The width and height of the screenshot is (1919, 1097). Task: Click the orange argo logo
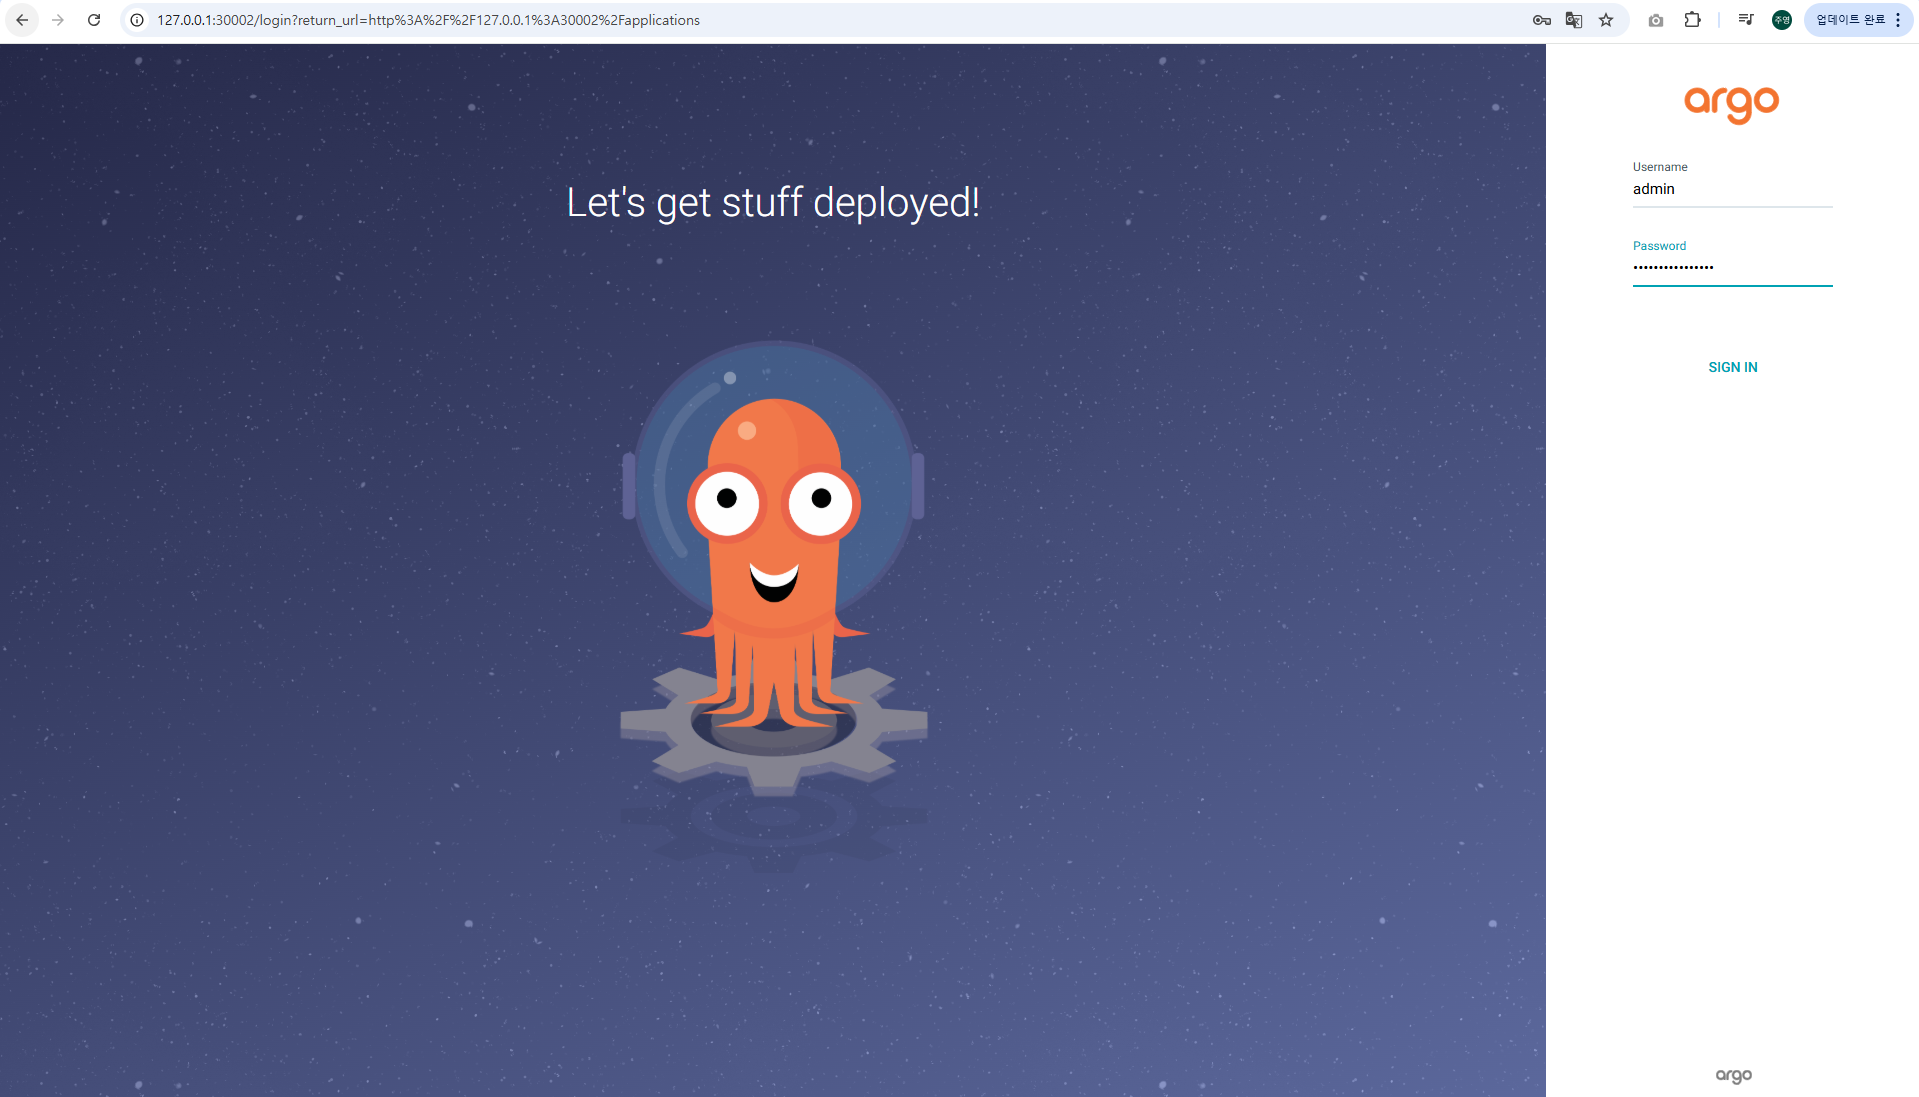1732,104
